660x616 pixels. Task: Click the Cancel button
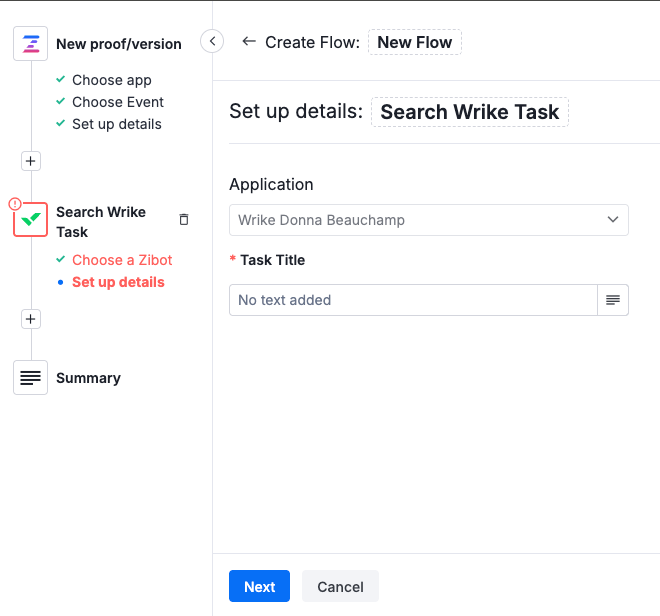(340, 586)
